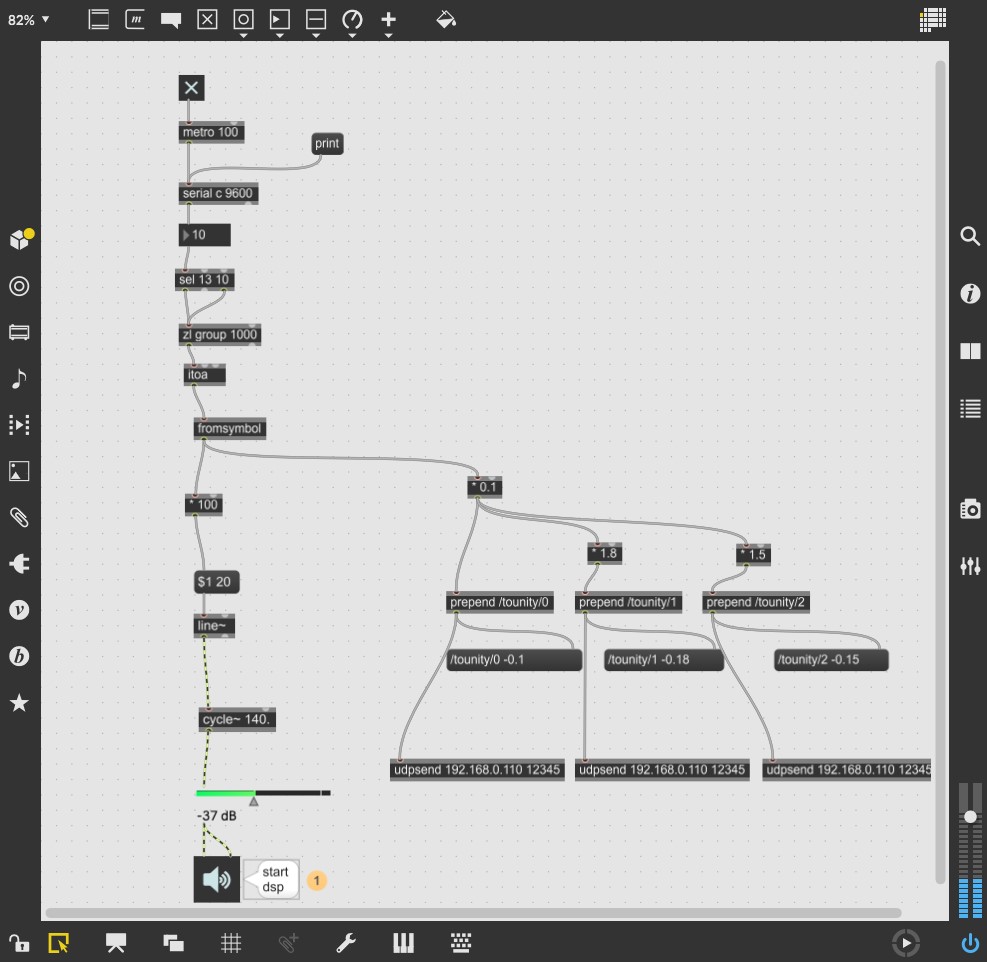Open the object browser cube icon
The image size is (987, 962).
(19, 239)
